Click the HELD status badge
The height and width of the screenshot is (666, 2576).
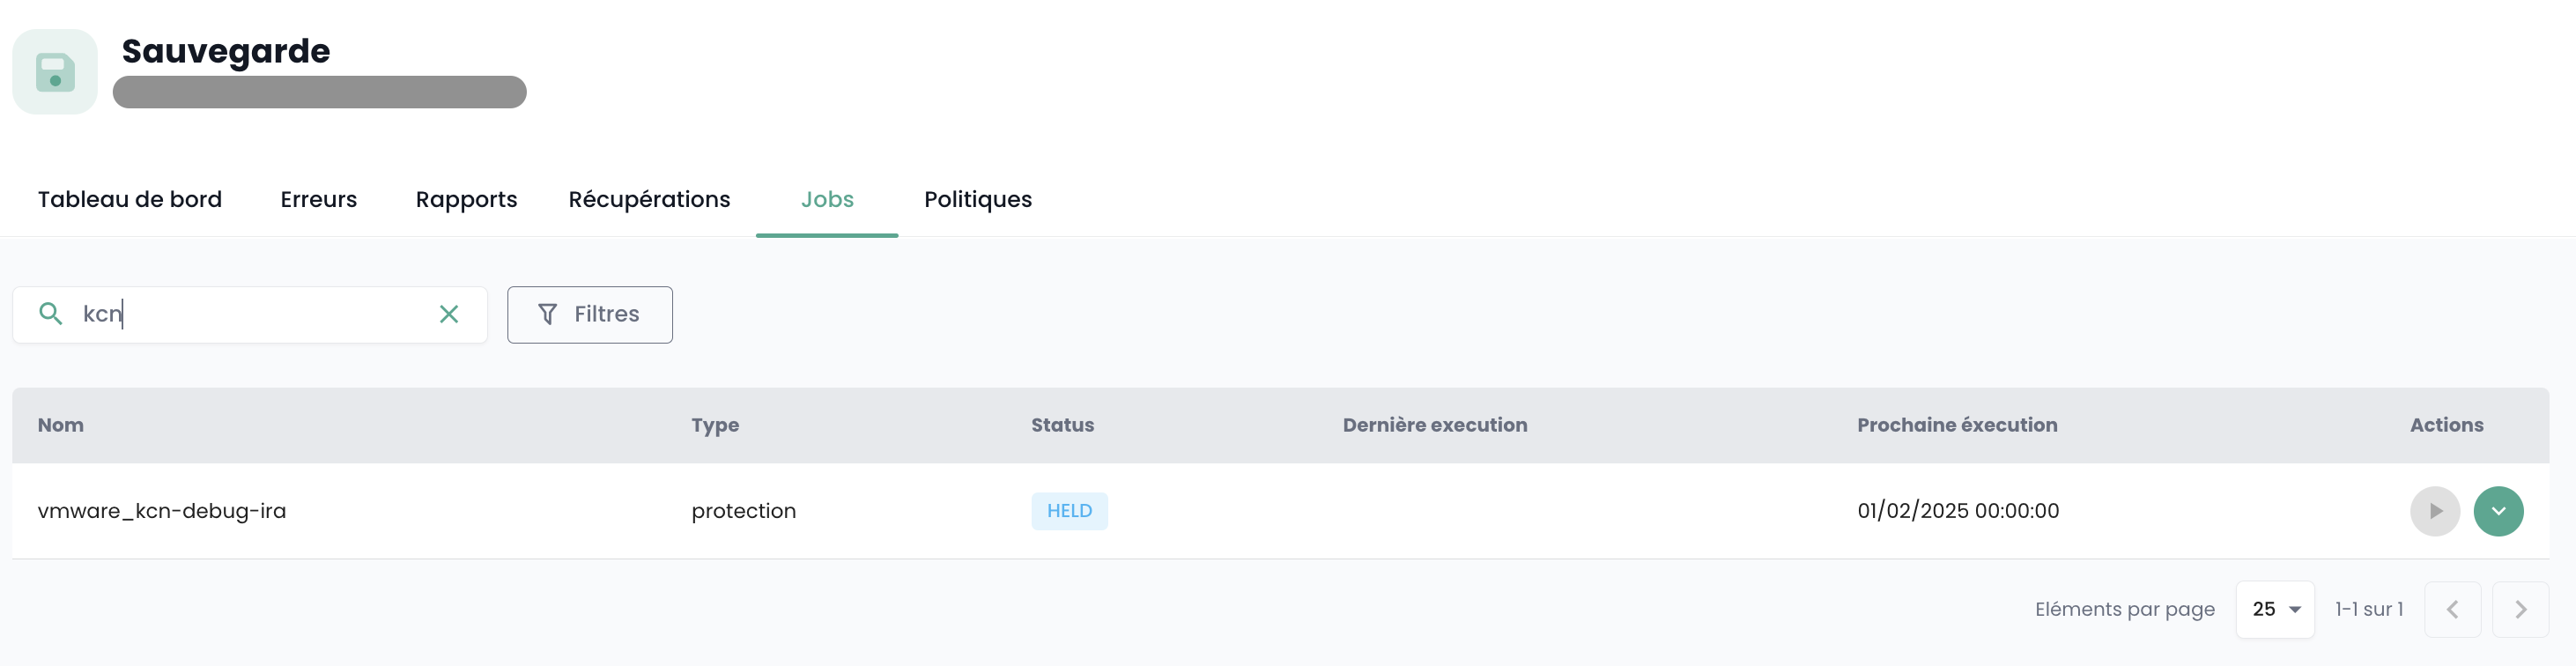coord(1069,511)
